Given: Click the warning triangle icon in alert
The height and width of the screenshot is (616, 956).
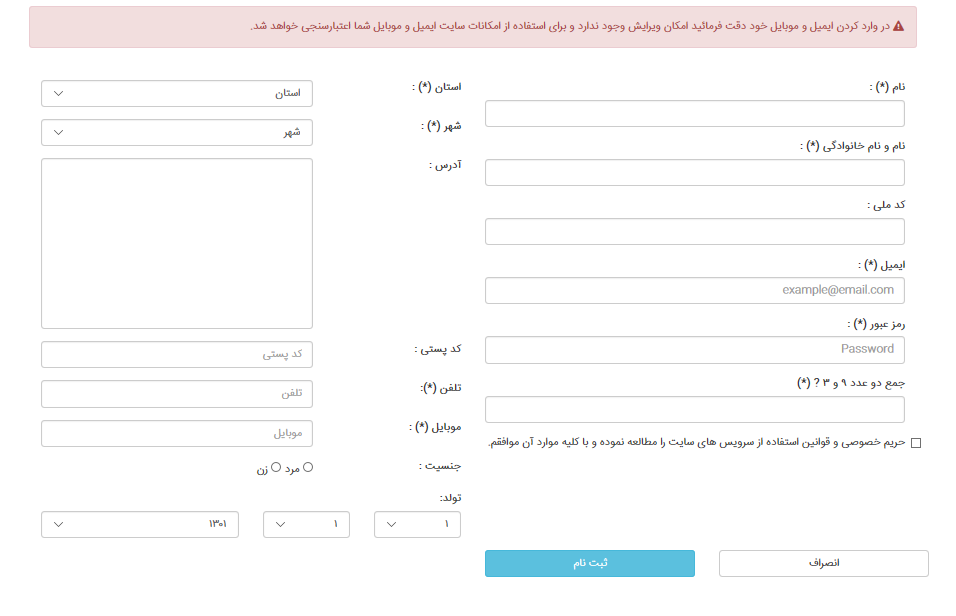Looking at the screenshot, I should pos(898,26).
